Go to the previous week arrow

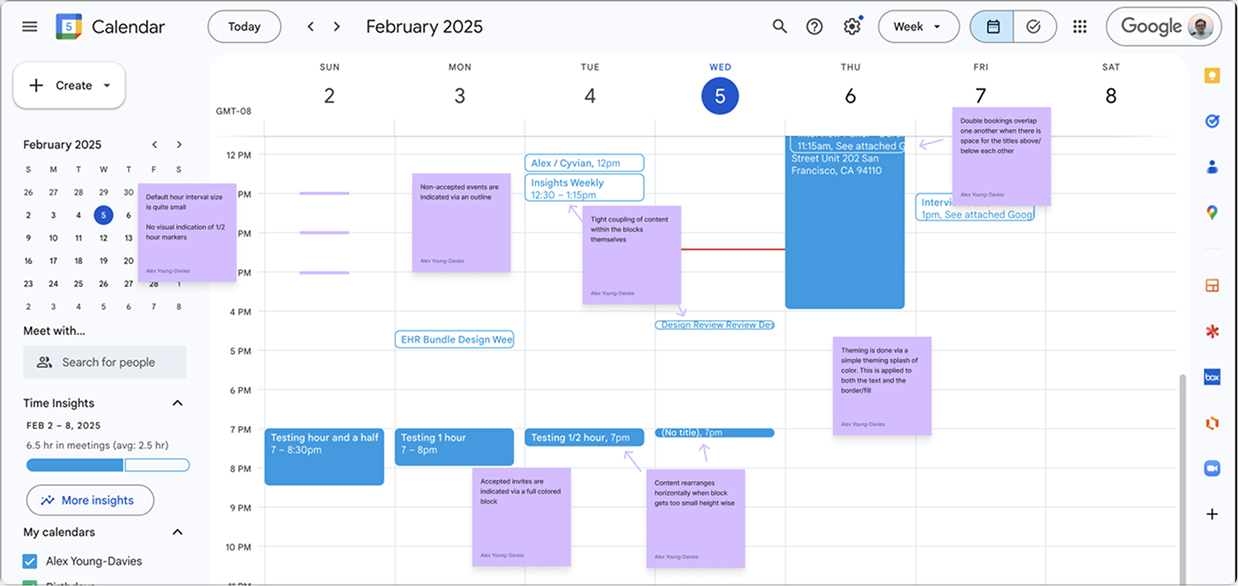[311, 27]
